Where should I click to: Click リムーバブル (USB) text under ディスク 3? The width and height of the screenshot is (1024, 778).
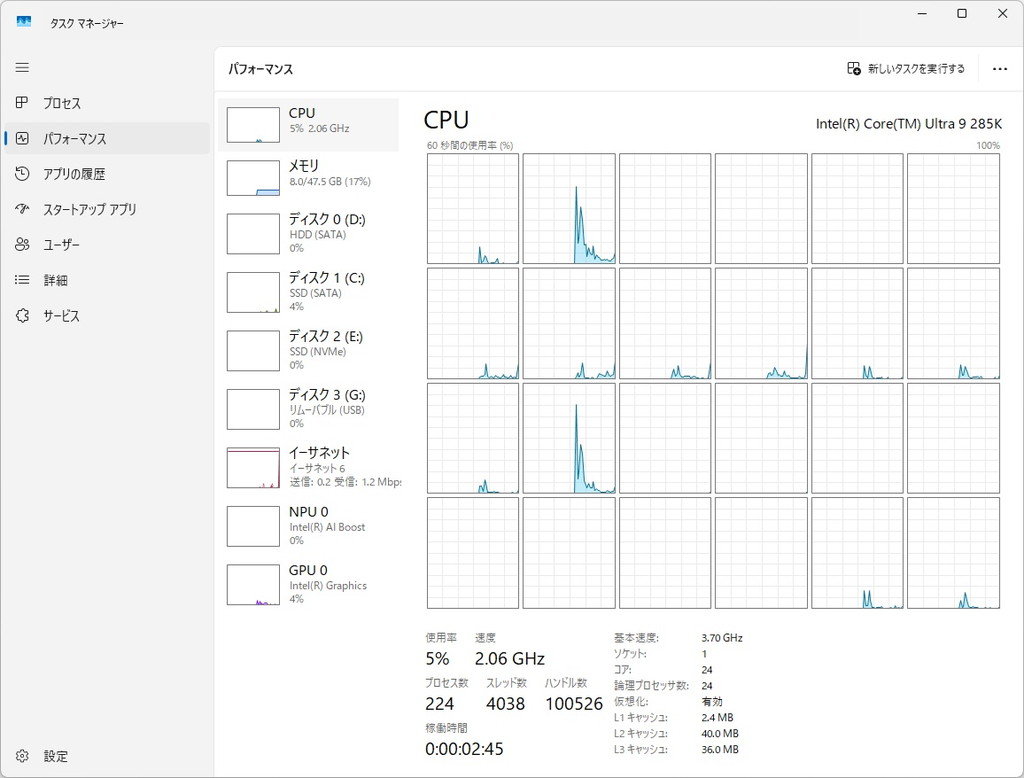(327, 410)
